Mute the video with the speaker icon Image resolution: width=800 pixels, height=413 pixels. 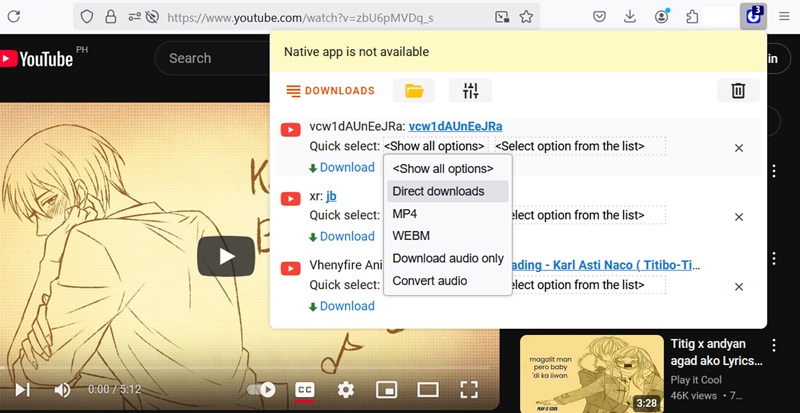coord(62,390)
